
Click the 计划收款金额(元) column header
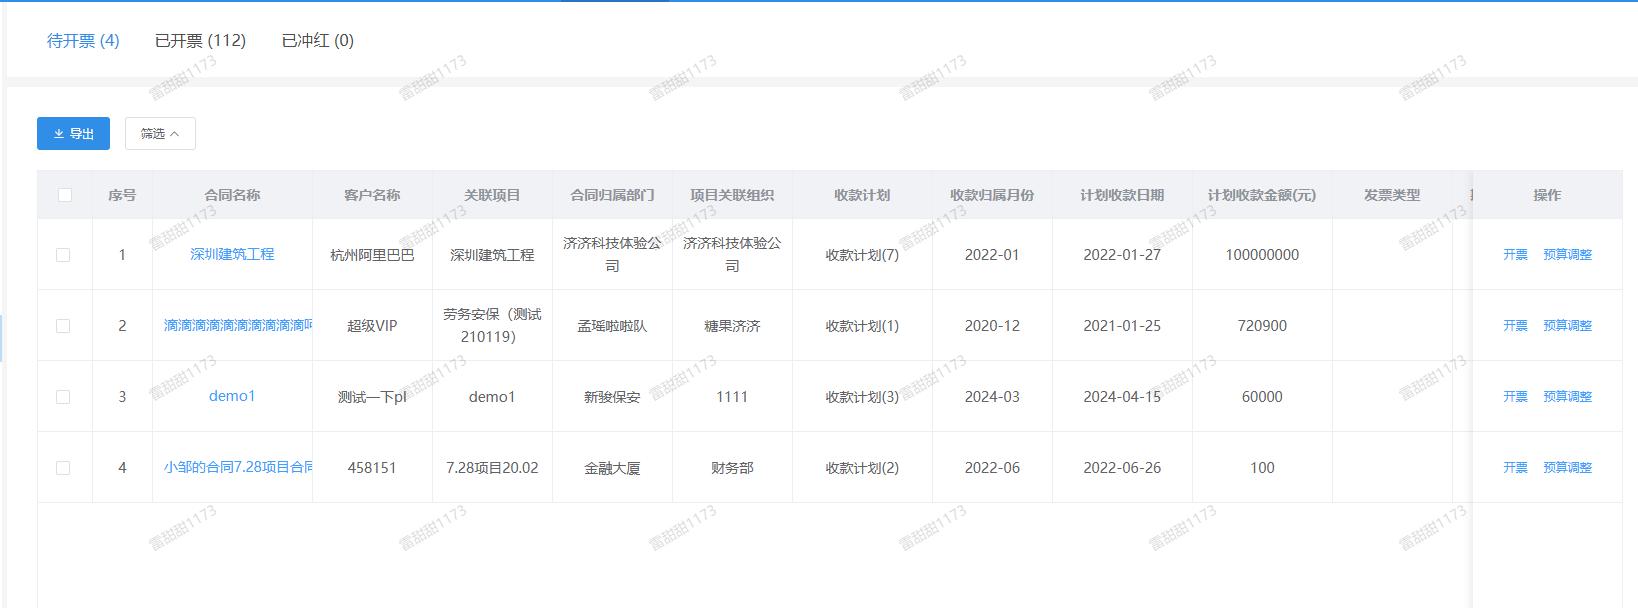point(1262,195)
